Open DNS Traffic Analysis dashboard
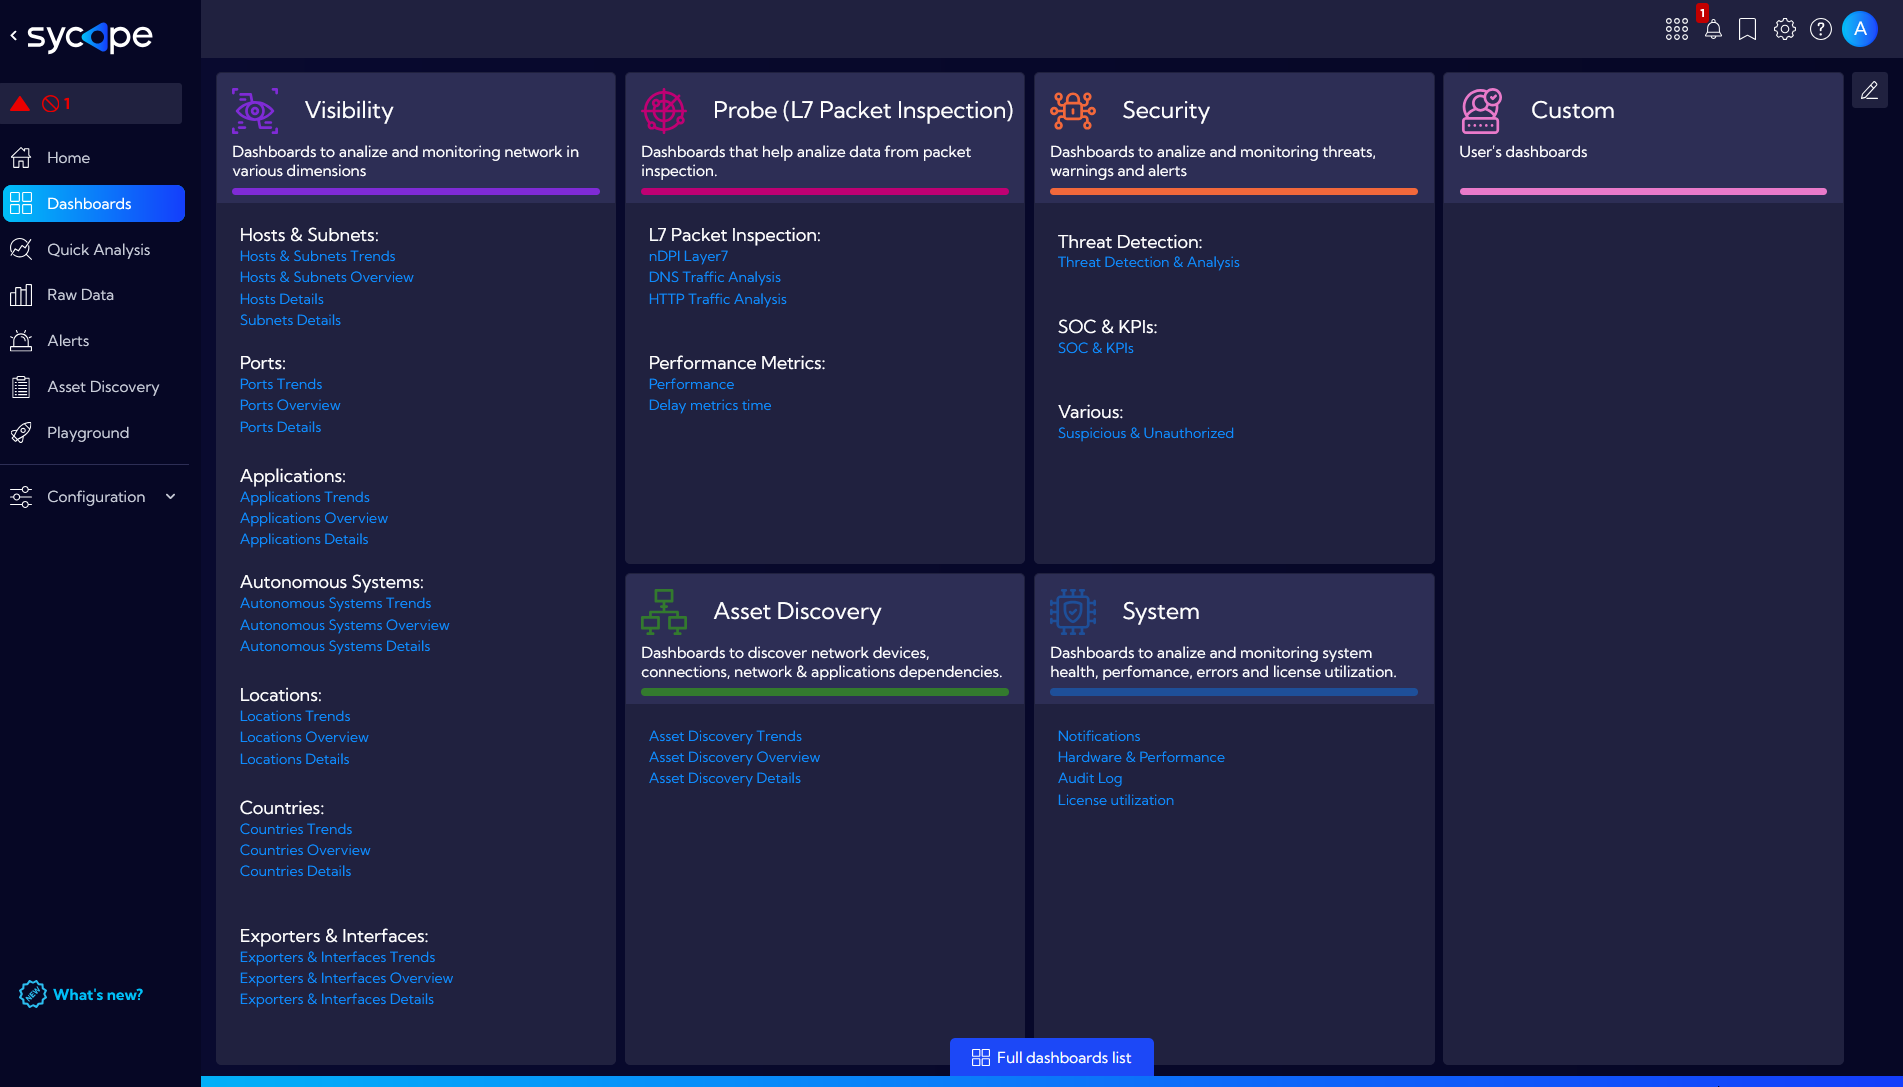1903x1087 pixels. (x=714, y=278)
